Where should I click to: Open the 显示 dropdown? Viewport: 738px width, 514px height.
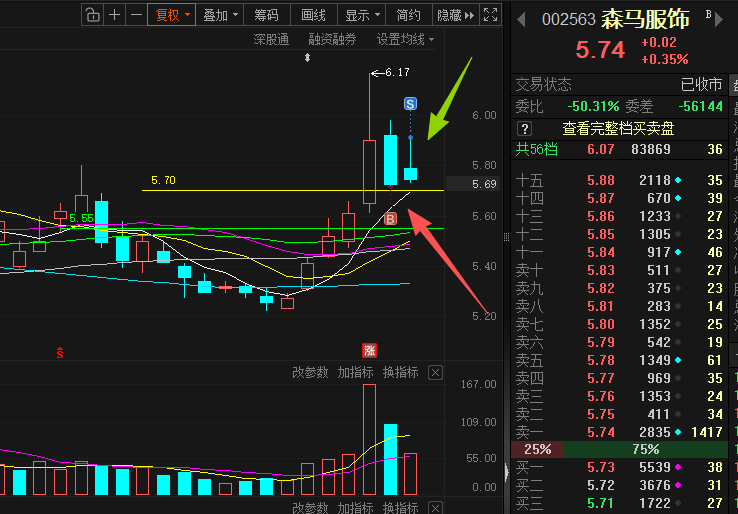[x=362, y=15]
